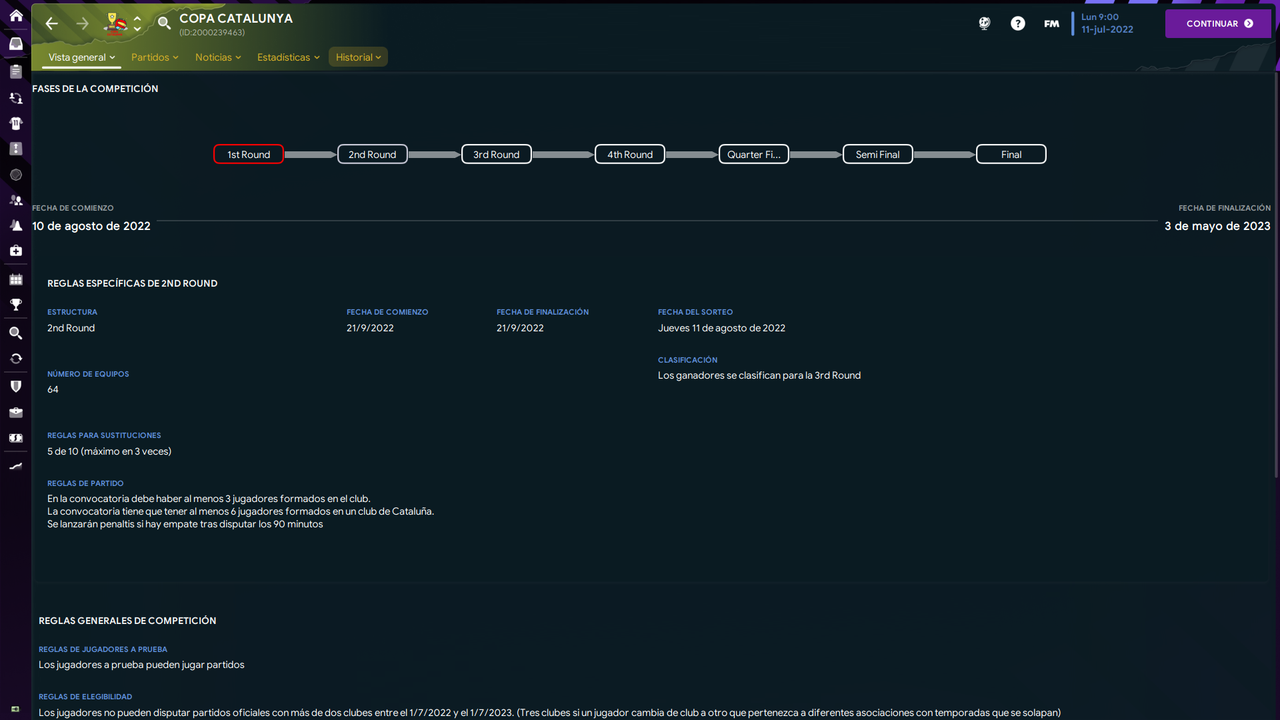Open the world globe icon in header
The height and width of the screenshot is (720, 1280).
pyautogui.click(x=985, y=23)
